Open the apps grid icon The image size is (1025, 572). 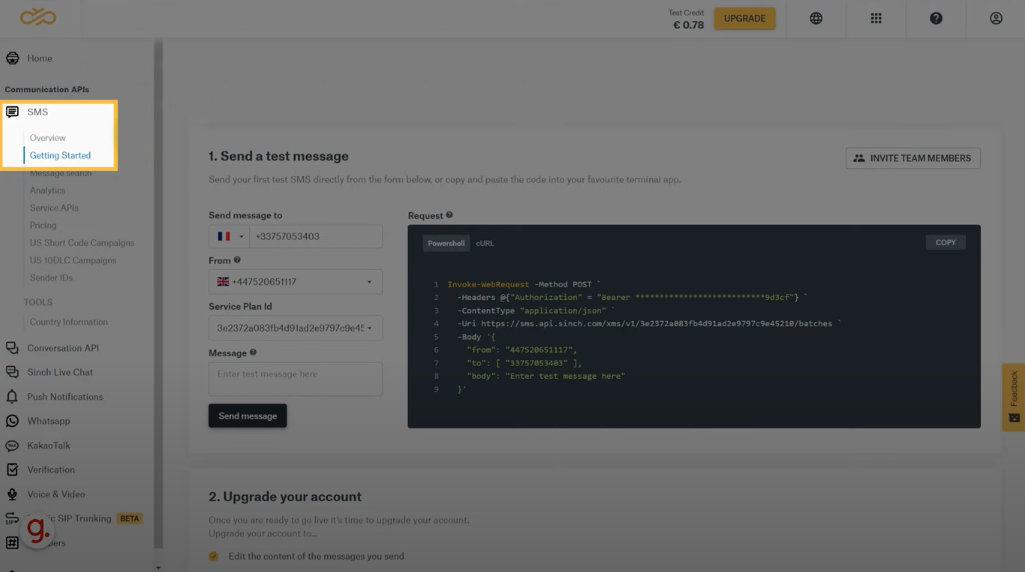click(876, 18)
